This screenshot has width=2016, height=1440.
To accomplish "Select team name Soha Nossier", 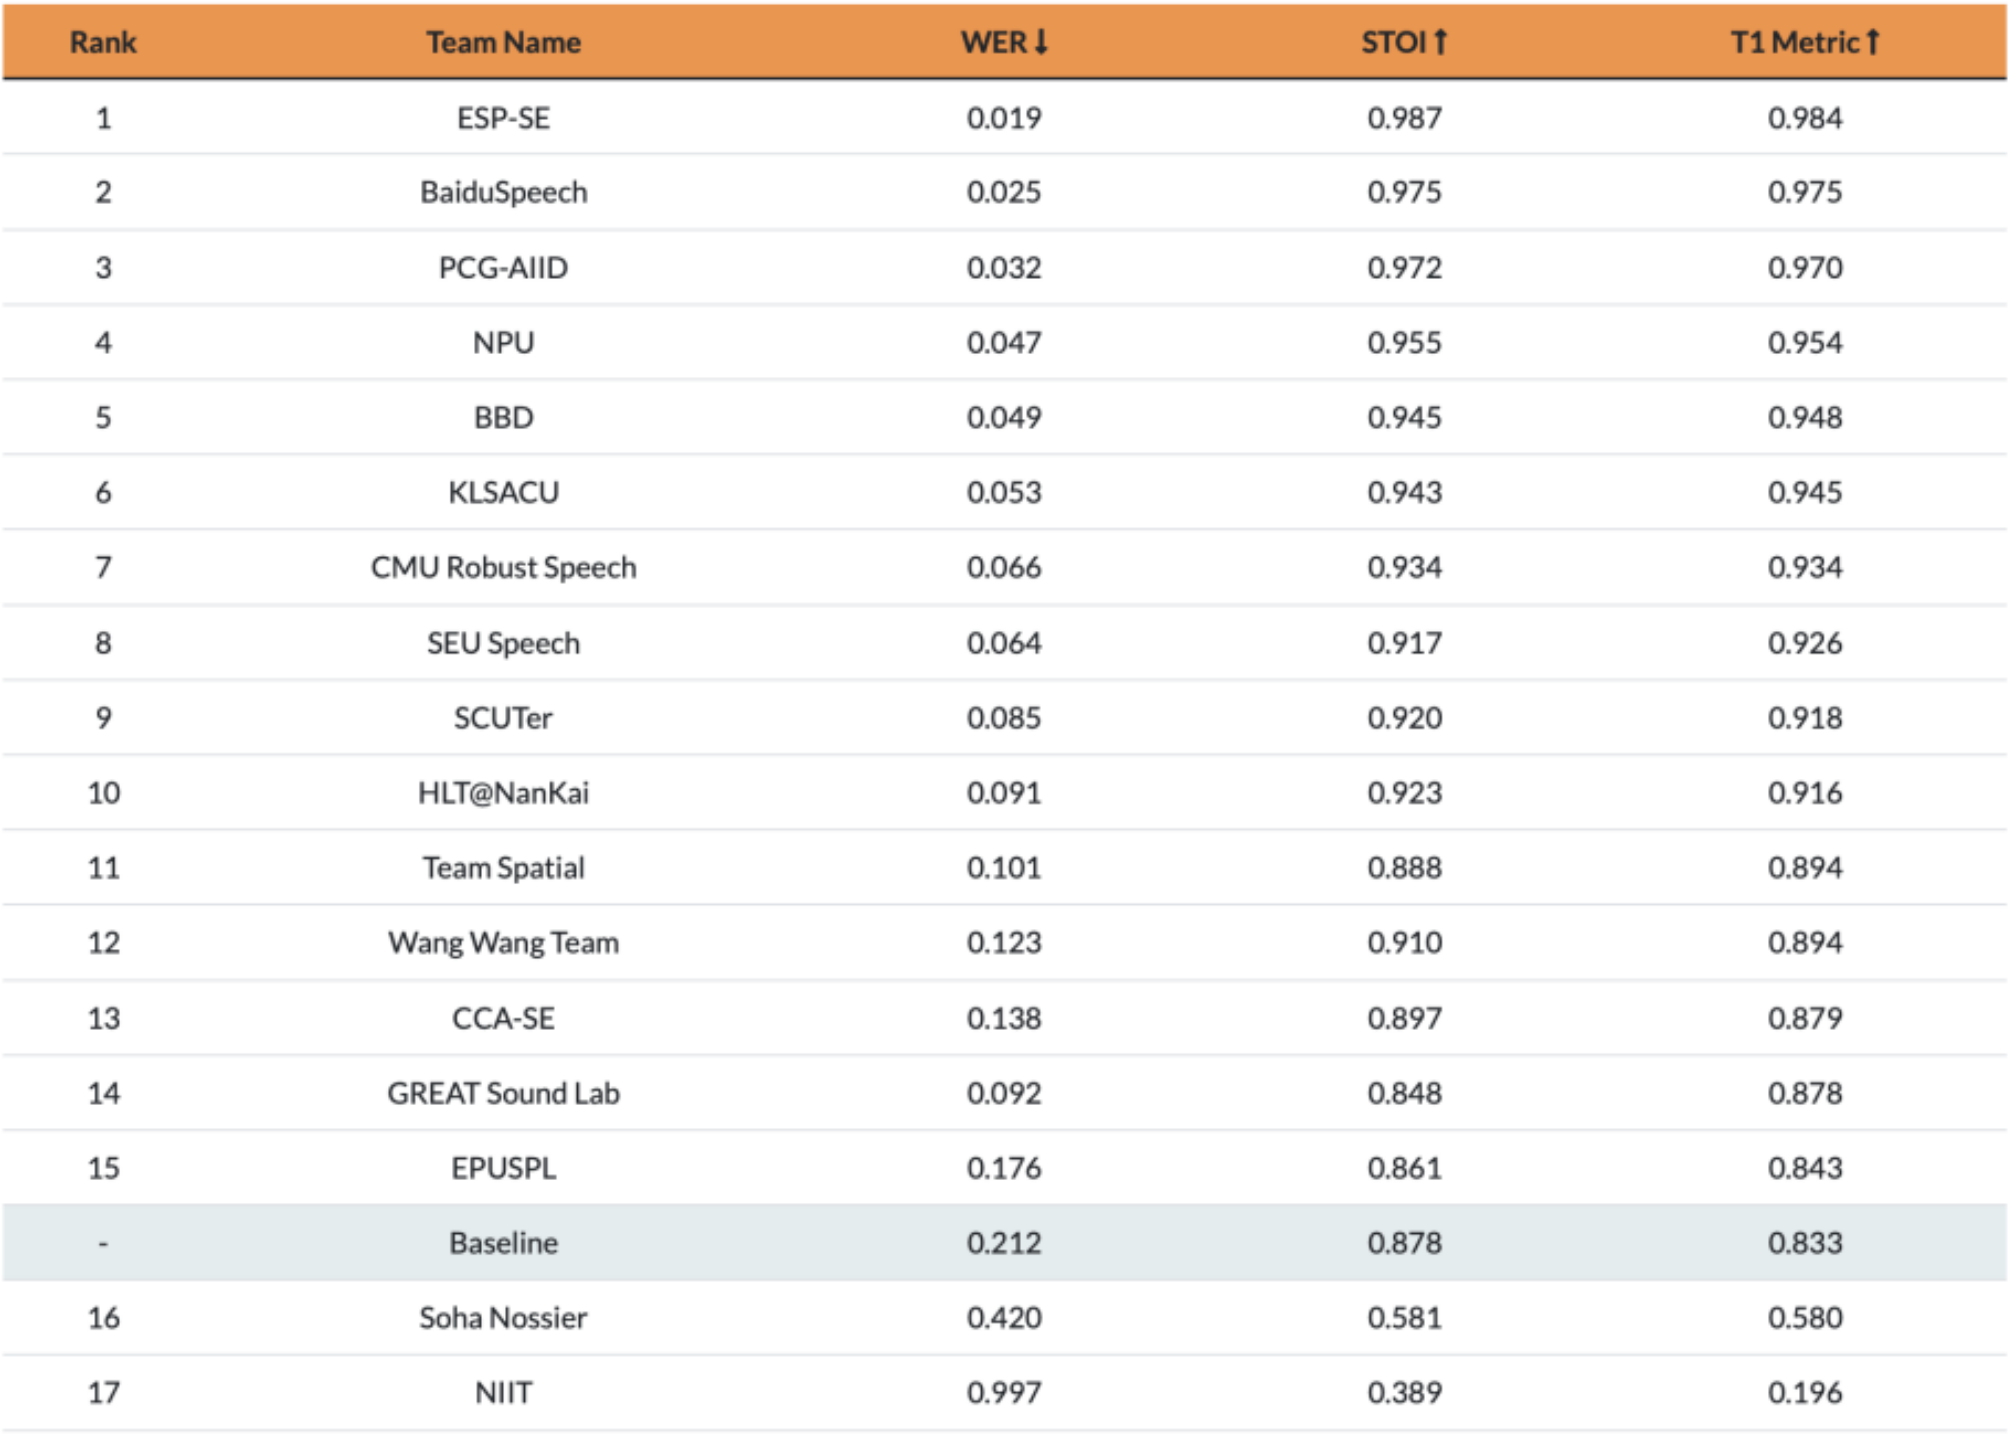I will coord(503,1318).
